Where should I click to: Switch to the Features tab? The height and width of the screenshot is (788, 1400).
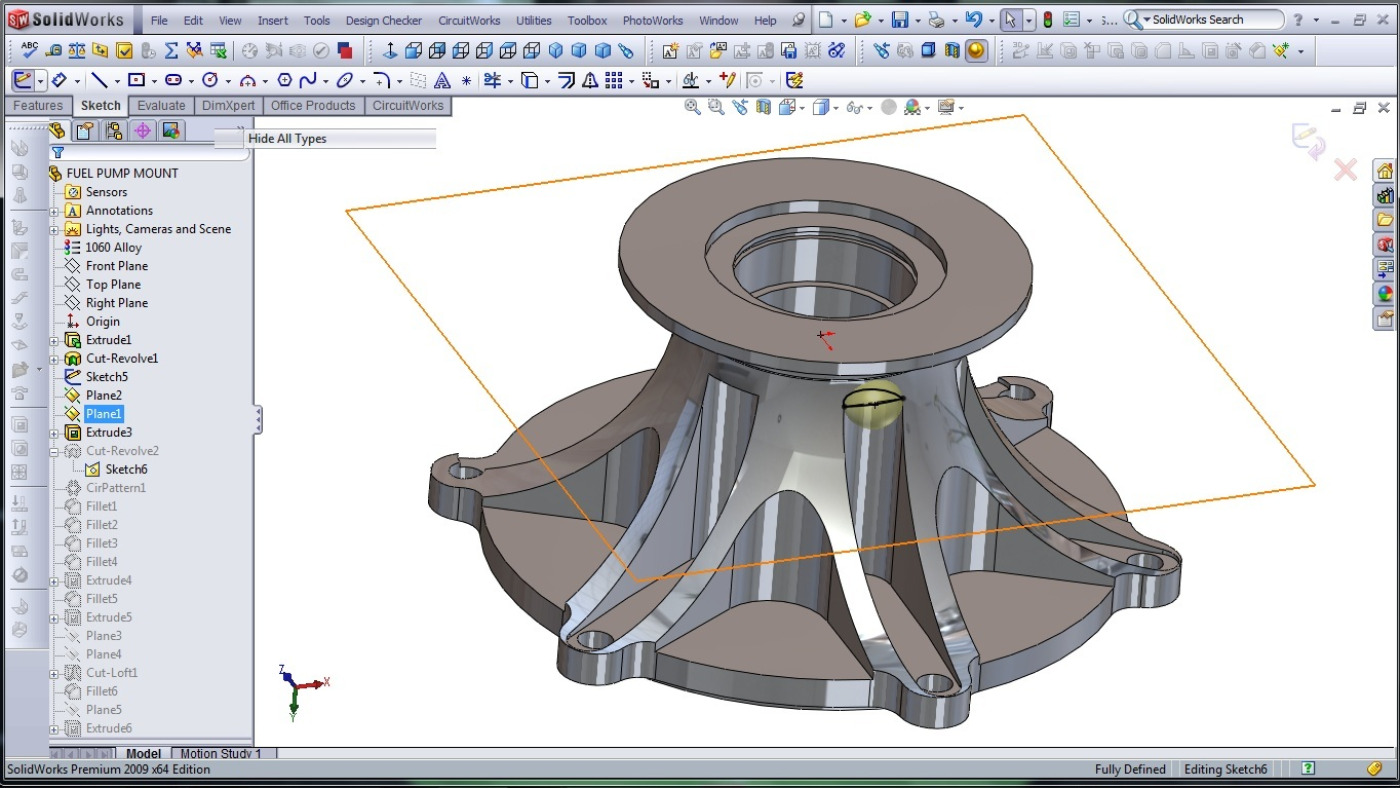point(38,106)
